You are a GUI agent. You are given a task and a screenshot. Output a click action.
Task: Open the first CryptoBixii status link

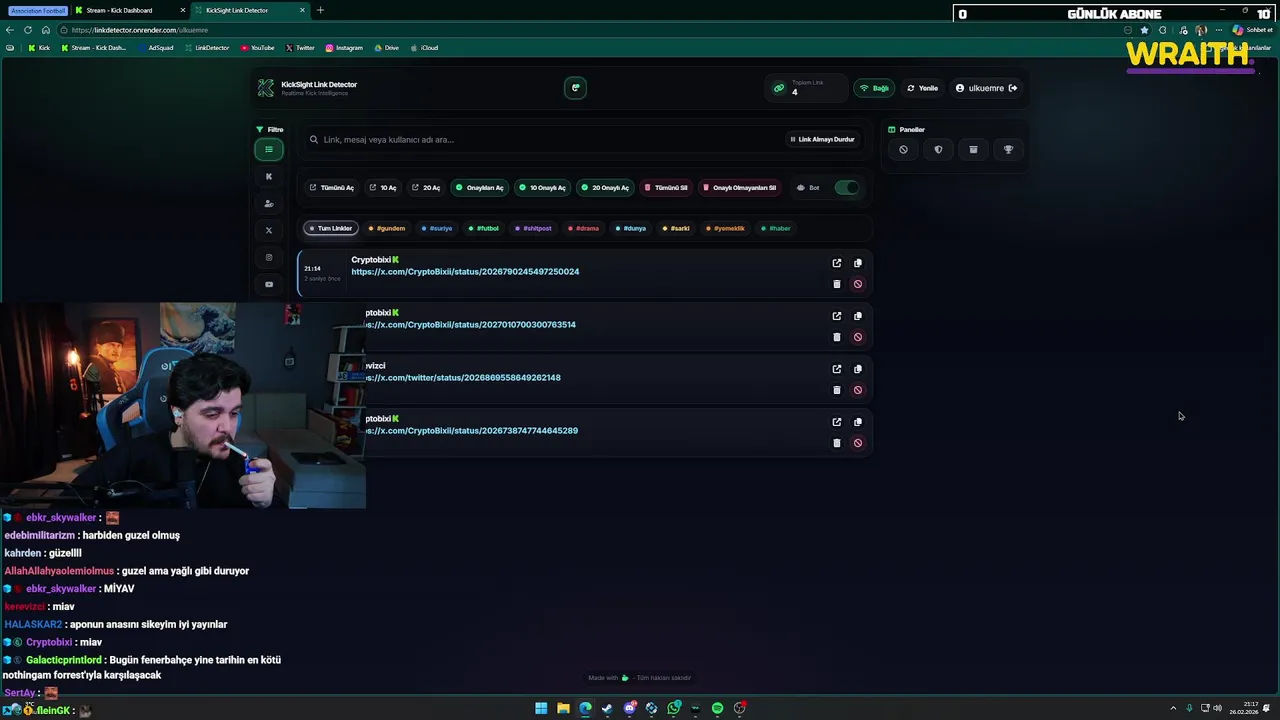coord(465,271)
